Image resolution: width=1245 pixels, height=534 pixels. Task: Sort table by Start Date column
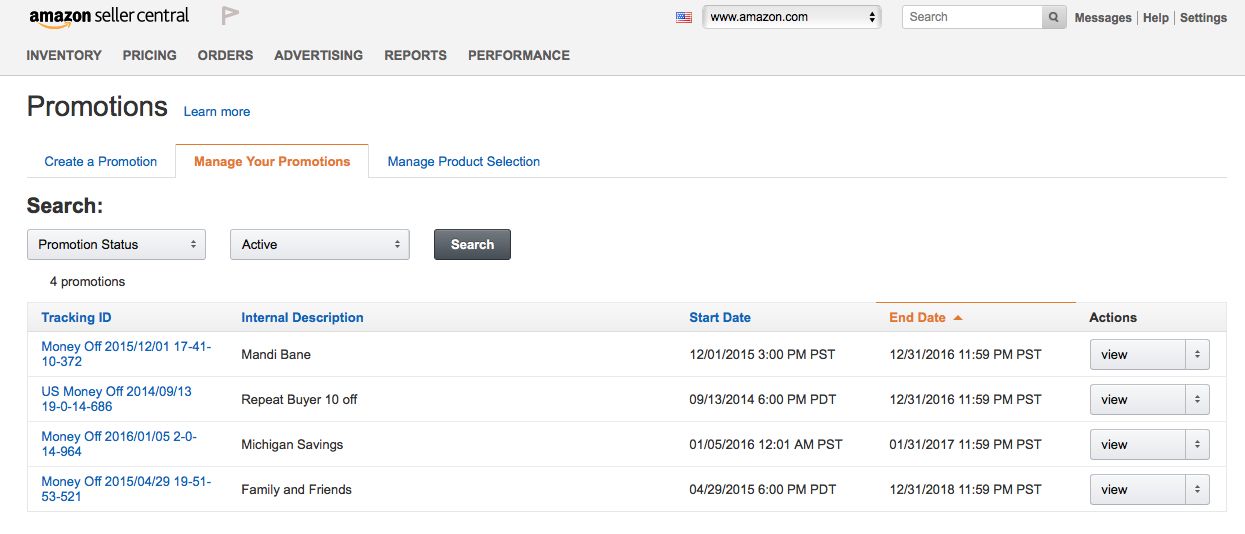tap(719, 318)
